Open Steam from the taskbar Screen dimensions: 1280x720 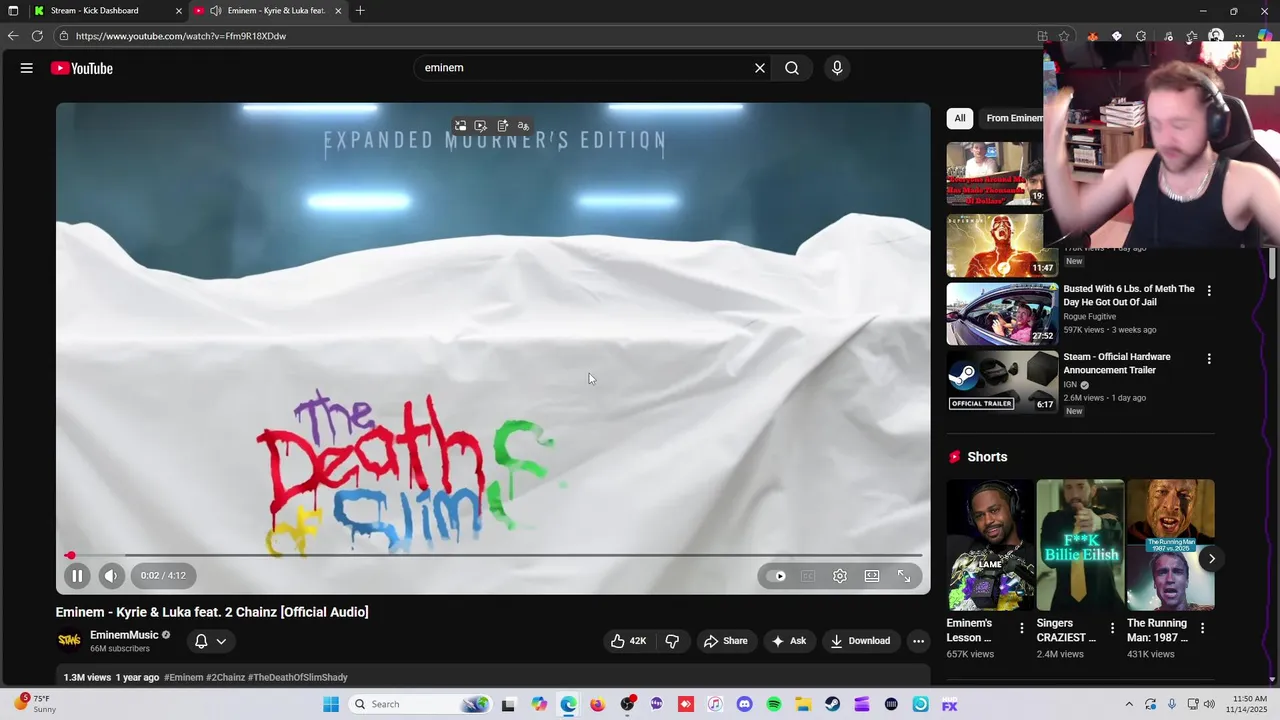coord(832,704)
